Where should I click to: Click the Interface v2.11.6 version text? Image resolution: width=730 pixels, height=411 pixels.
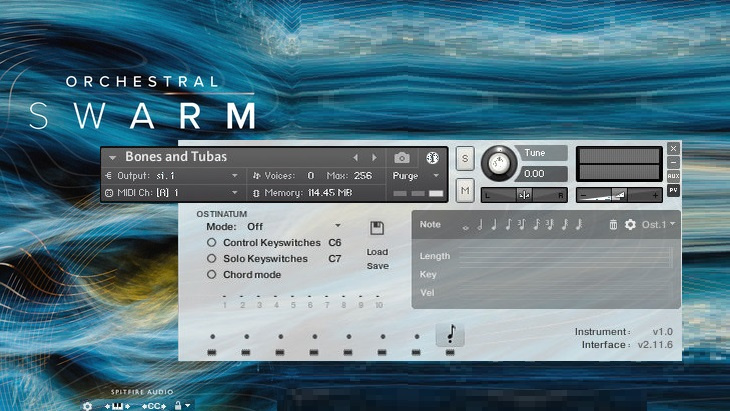point(627,345)
